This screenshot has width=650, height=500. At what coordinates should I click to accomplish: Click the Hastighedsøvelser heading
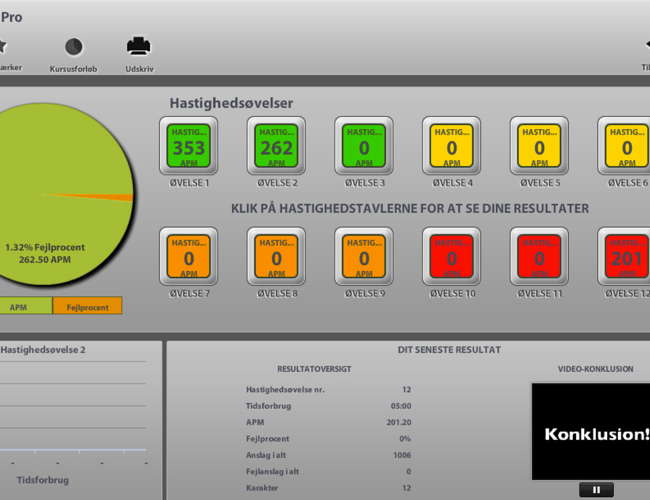tap(231, 103)
